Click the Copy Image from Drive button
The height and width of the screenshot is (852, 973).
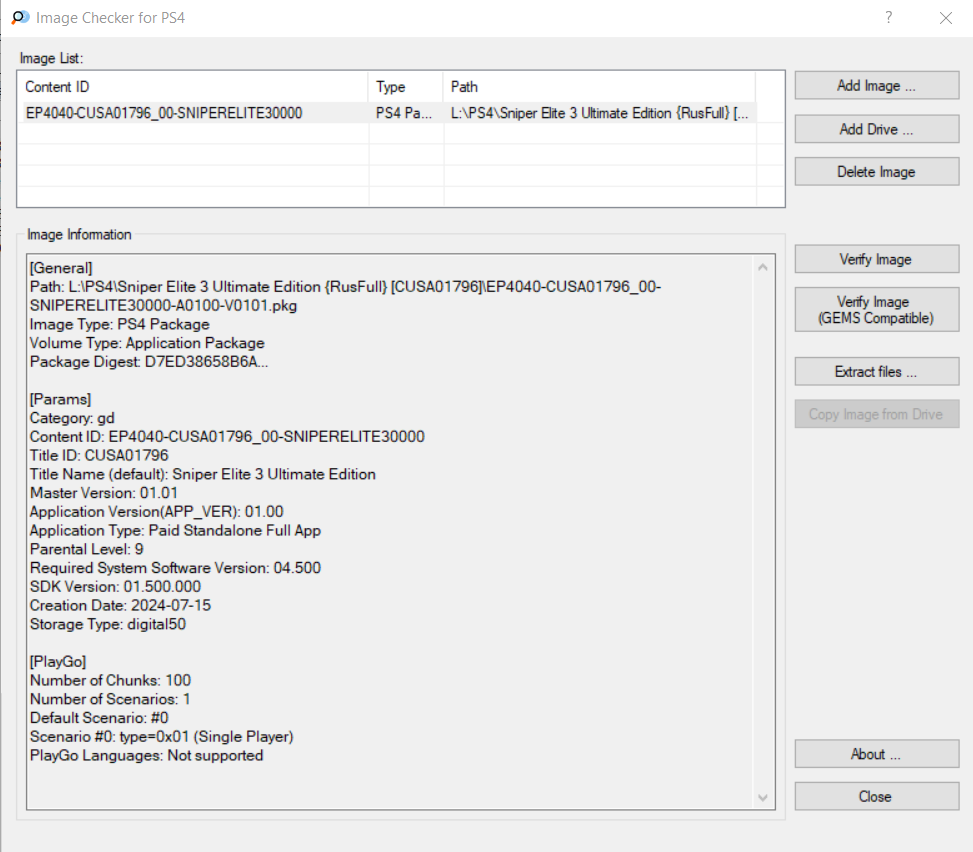tap(876, 414)
